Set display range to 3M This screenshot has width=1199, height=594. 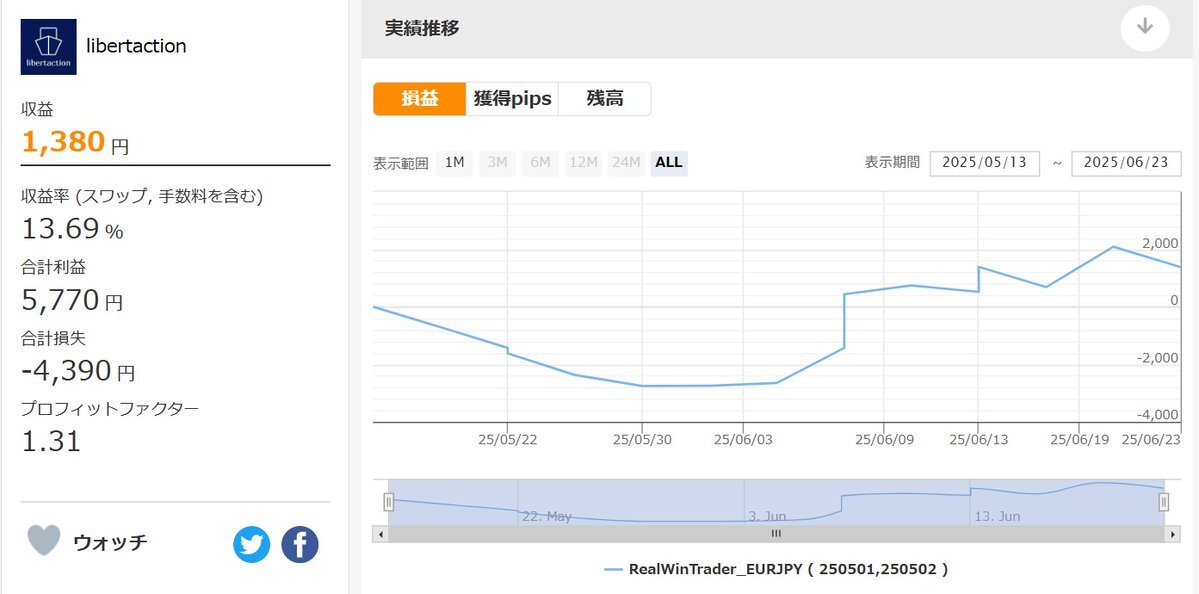pyautogui.click(x=497, y=163)
